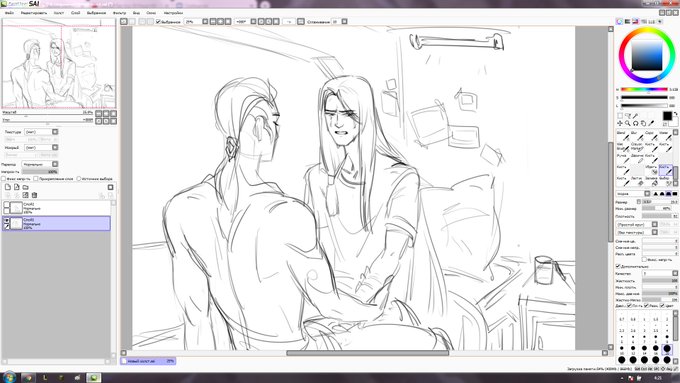Open the SAI app on the taskbar

point(94,378)
